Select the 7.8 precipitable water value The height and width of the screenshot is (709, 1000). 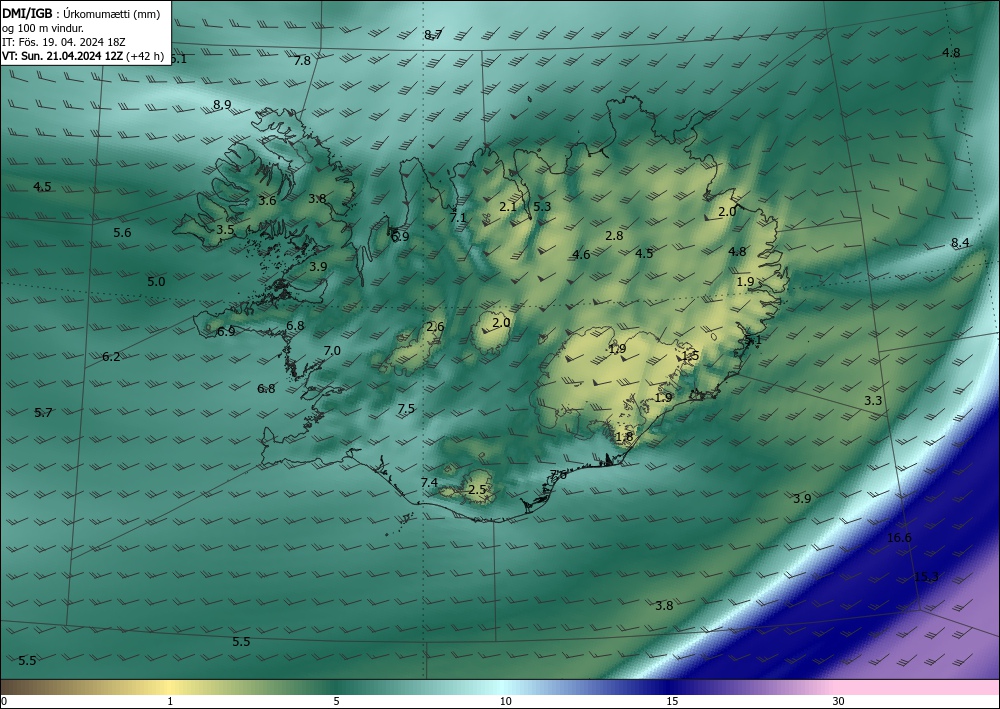tap(302, 61)
